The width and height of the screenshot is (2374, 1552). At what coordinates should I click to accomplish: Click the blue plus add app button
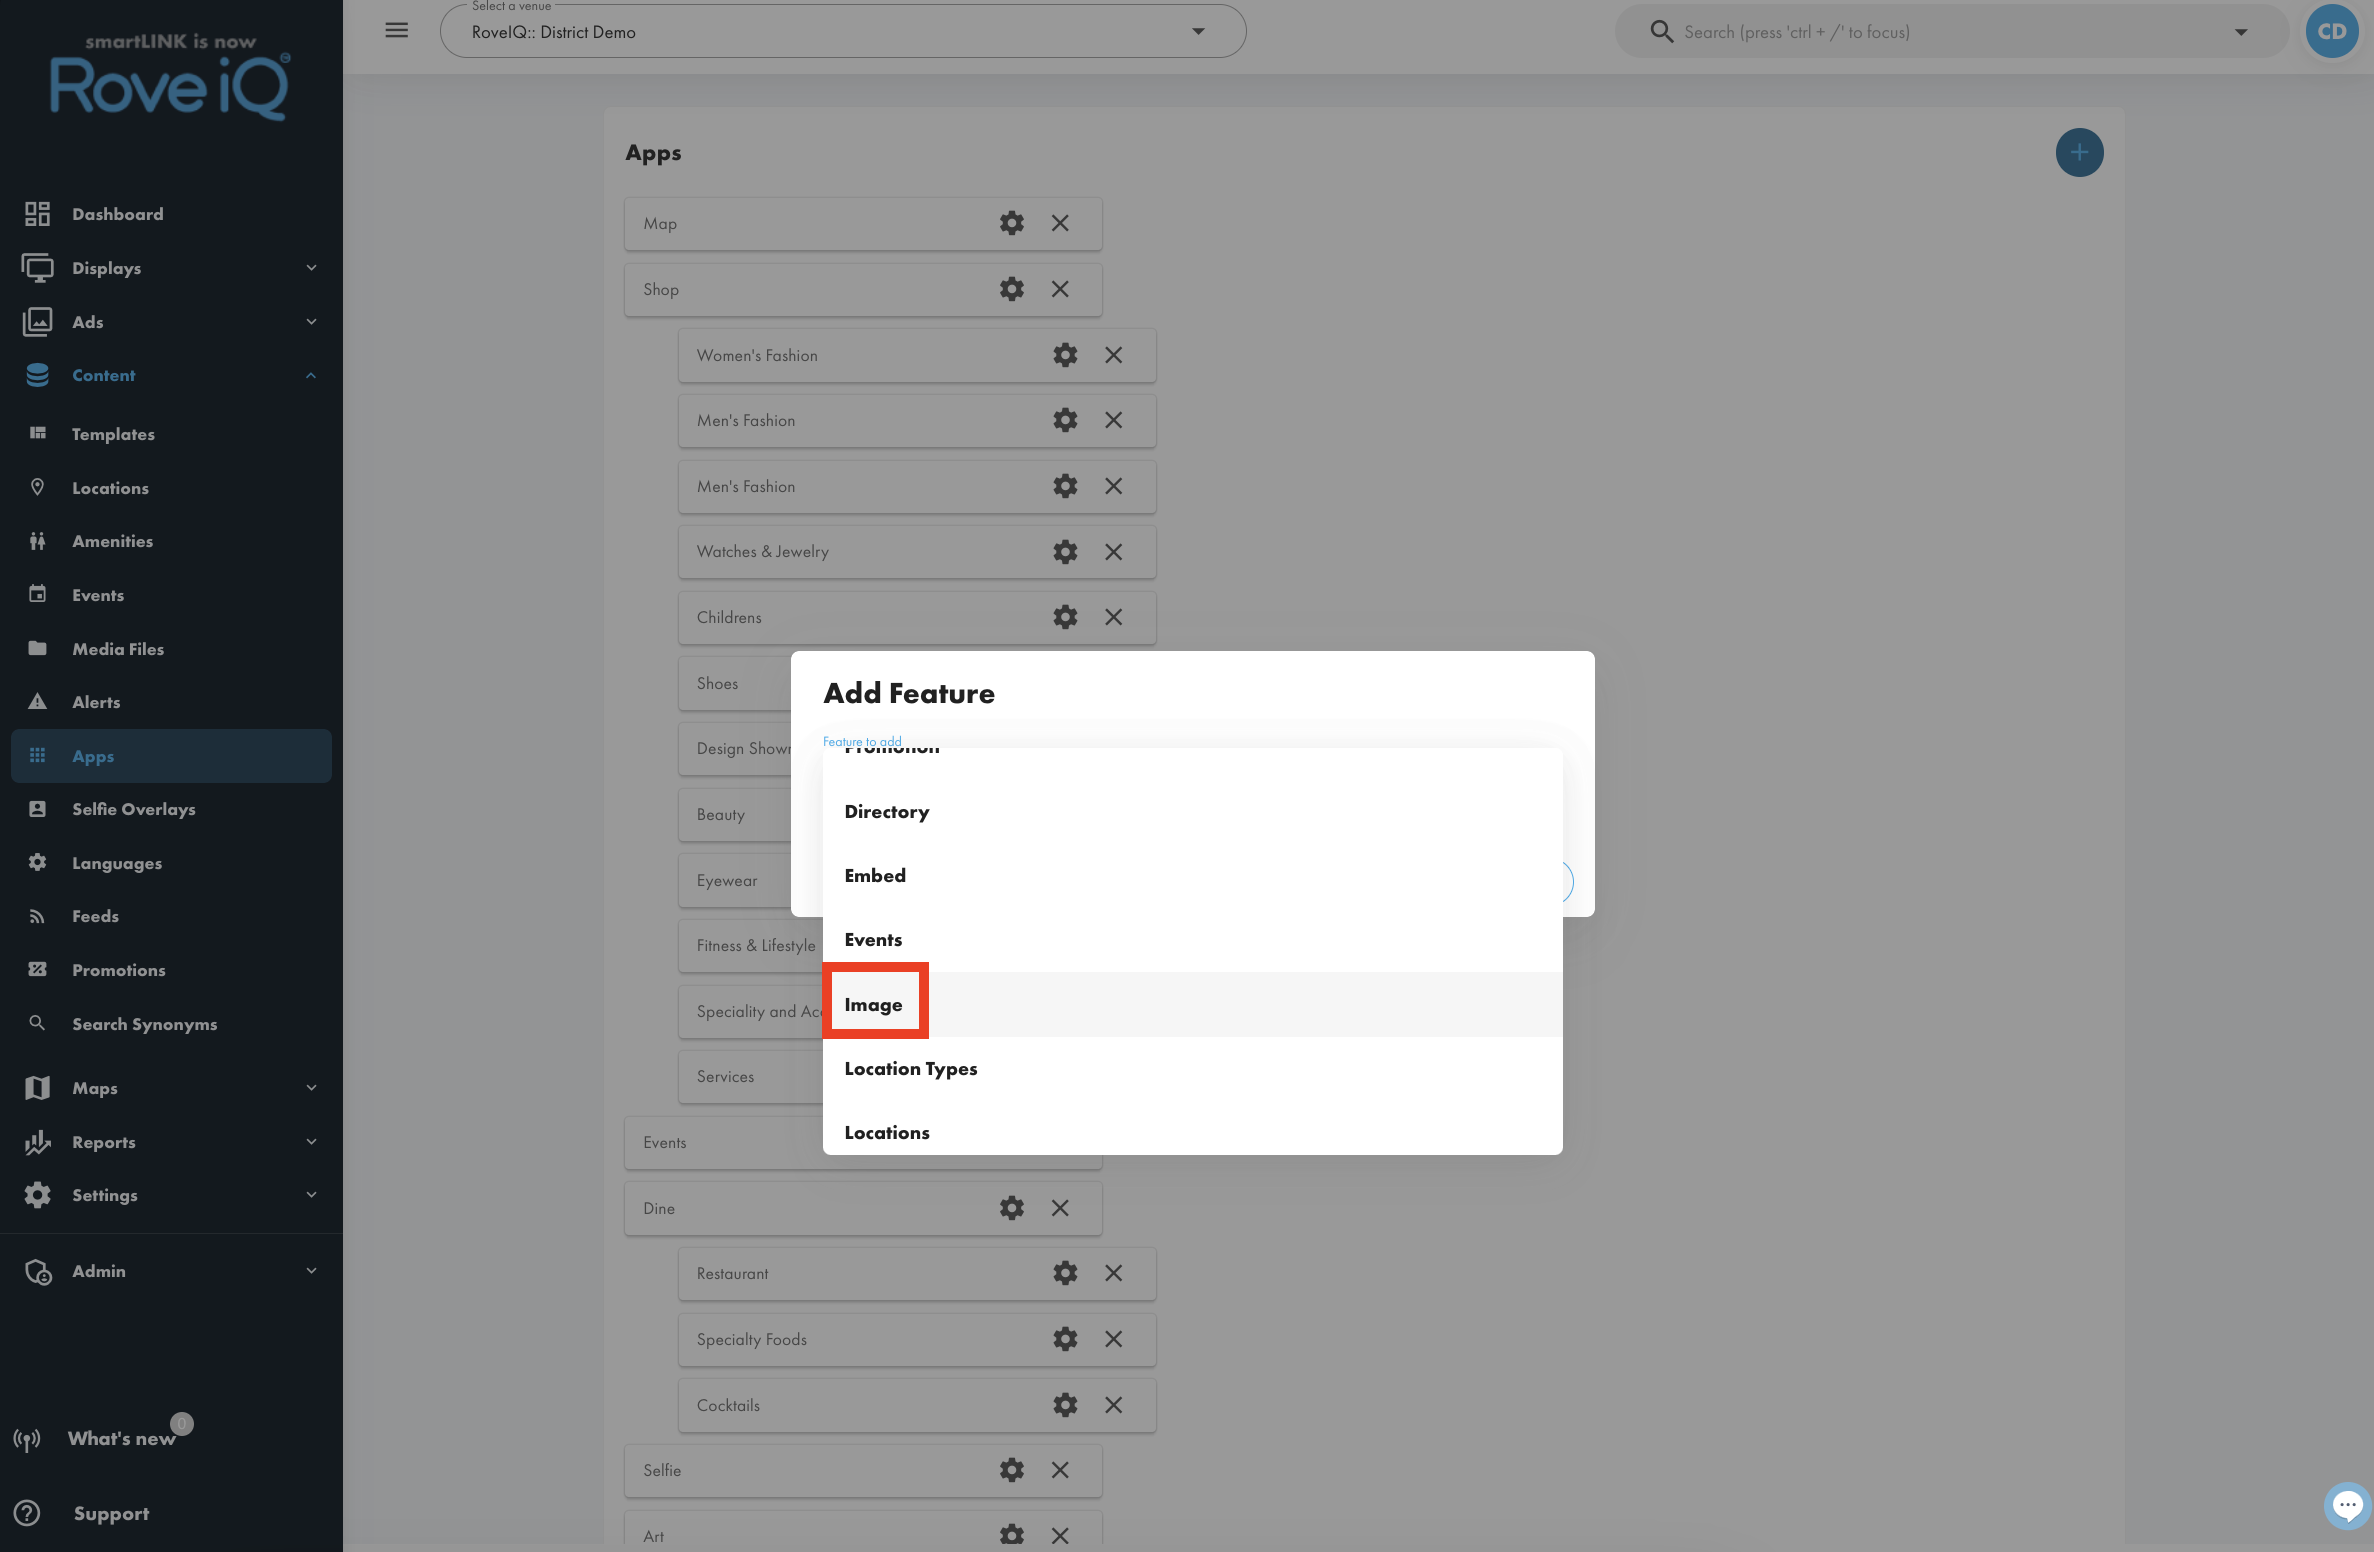pyautogui.click(x=2079, y=153)
